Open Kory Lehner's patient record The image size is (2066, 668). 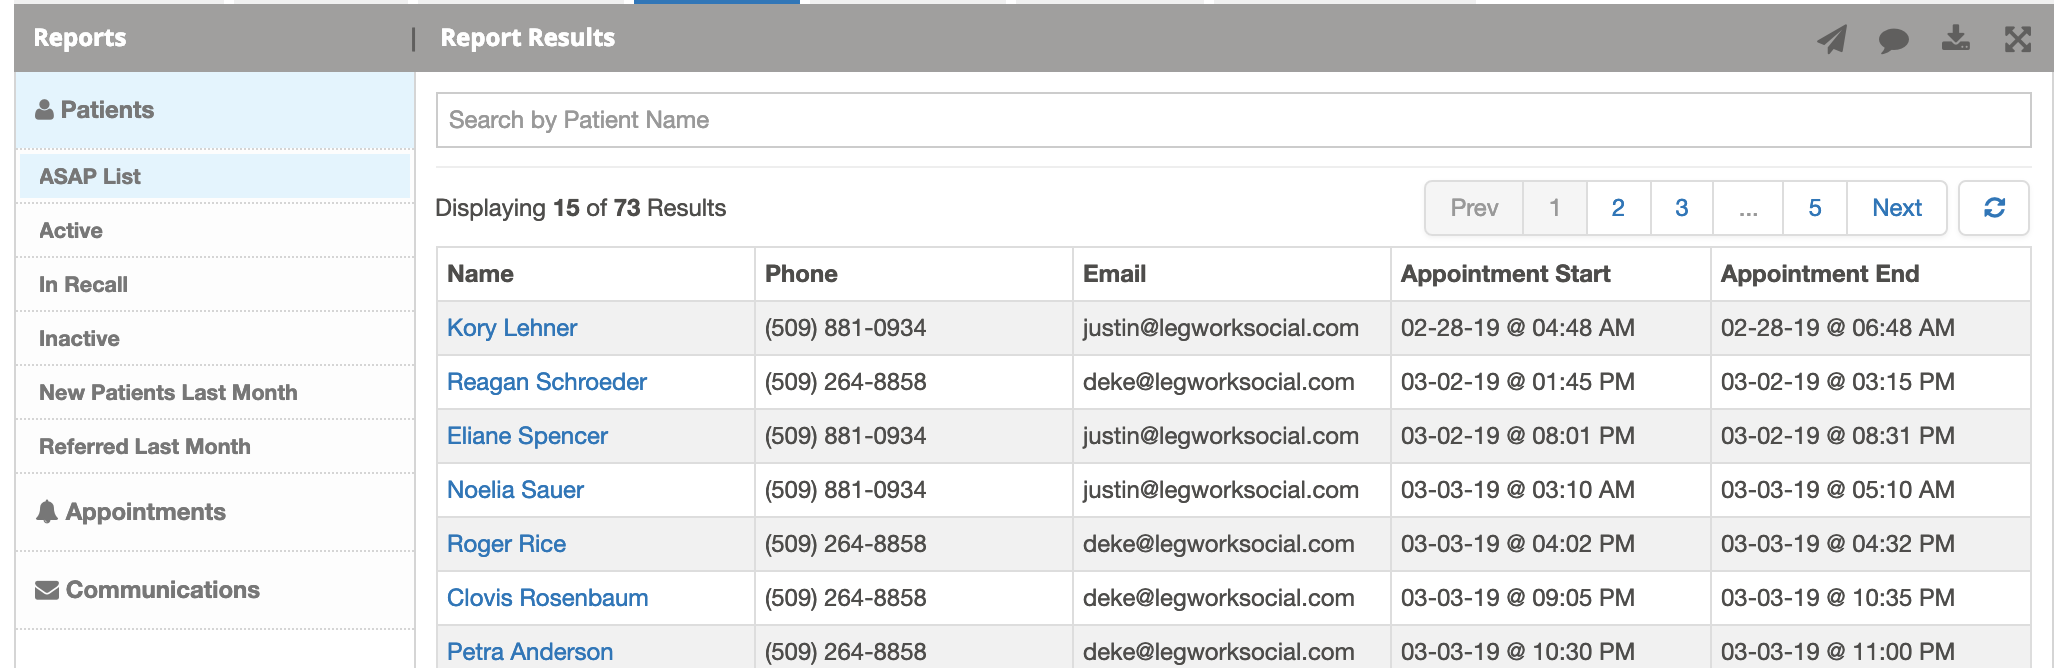pos(512,328)
